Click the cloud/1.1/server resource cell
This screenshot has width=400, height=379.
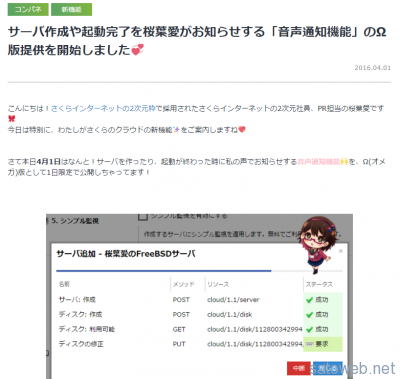233,300
